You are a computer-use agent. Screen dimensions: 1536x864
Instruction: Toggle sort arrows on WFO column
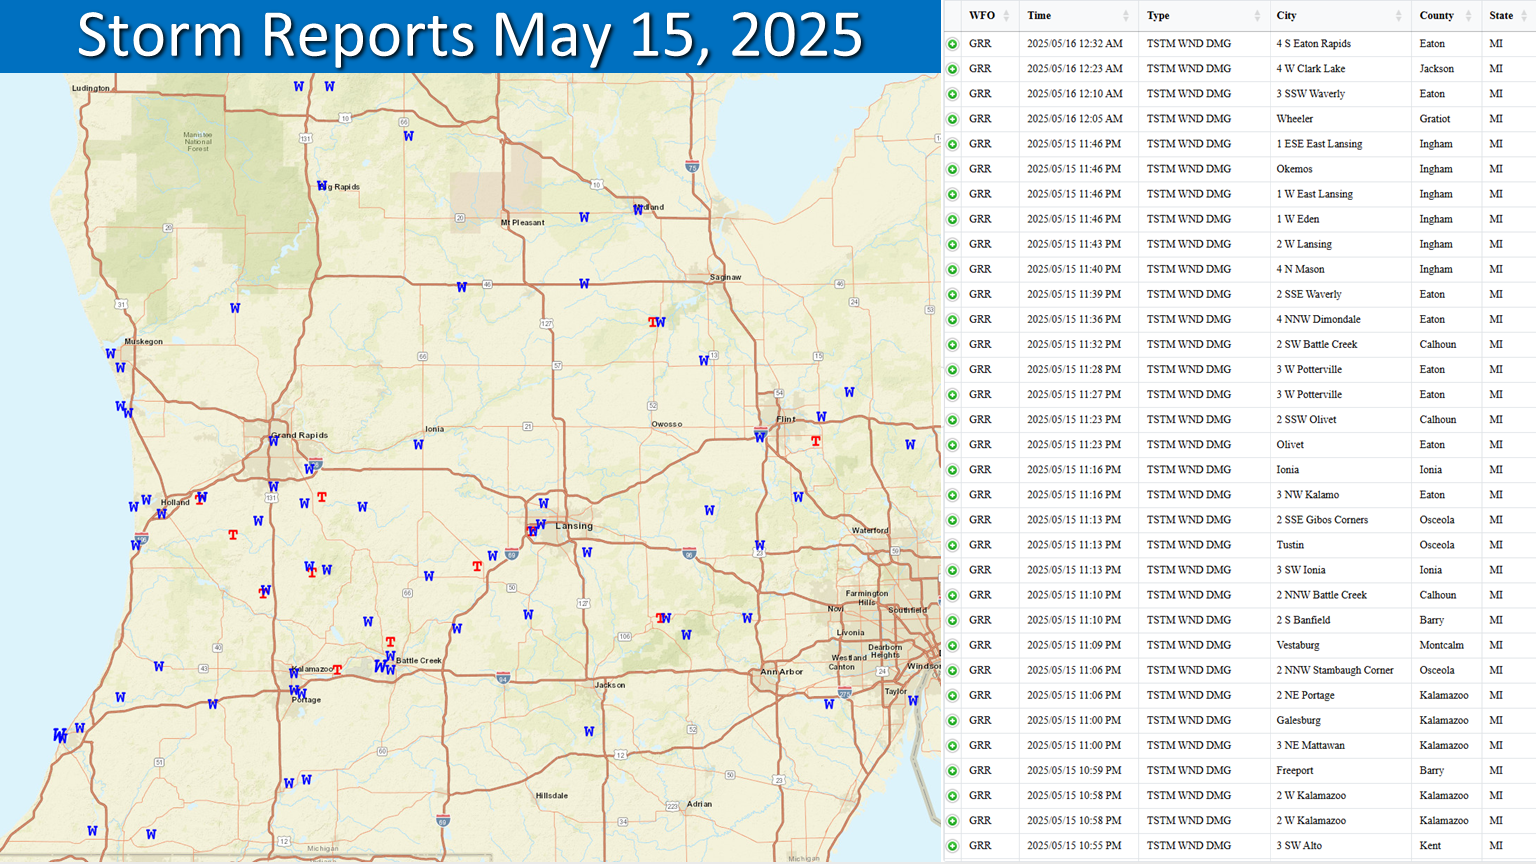[1006, 15]
